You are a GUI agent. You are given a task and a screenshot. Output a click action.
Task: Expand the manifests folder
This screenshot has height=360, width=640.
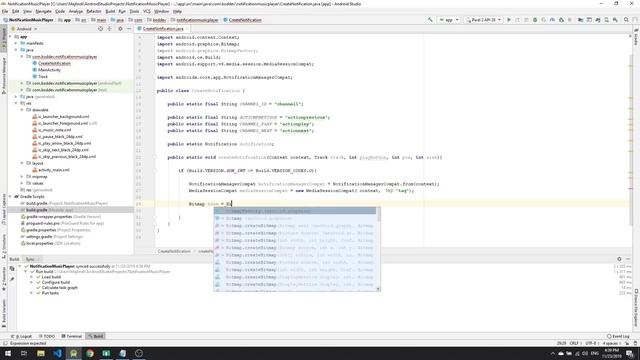[17, 43]
